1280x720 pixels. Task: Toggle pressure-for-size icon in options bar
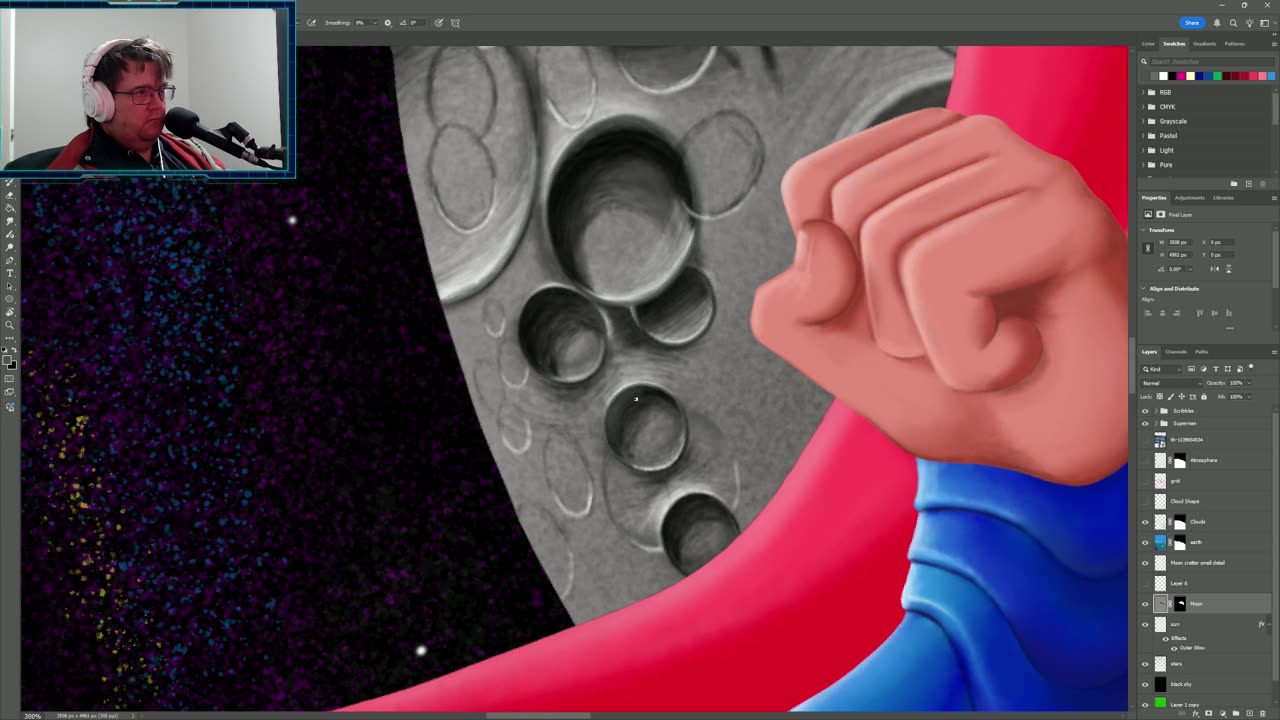tap(439, 23)
